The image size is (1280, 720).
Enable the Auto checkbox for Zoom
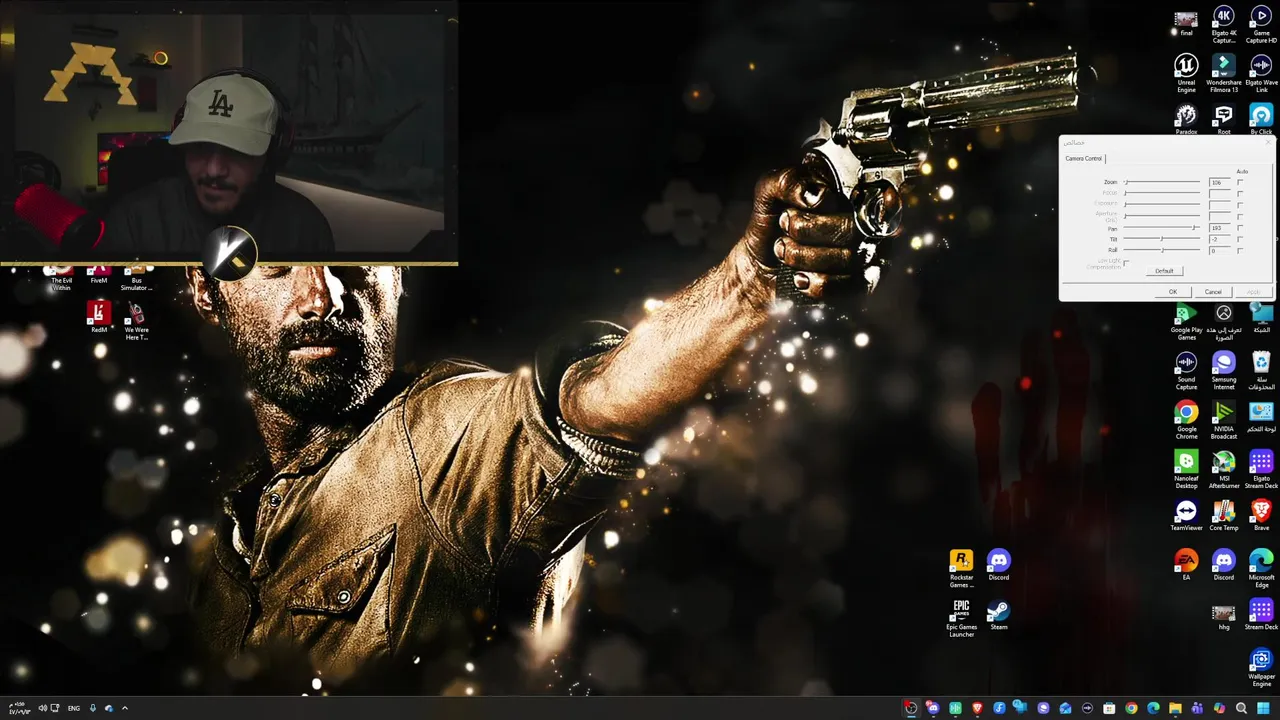(1240, 182)
